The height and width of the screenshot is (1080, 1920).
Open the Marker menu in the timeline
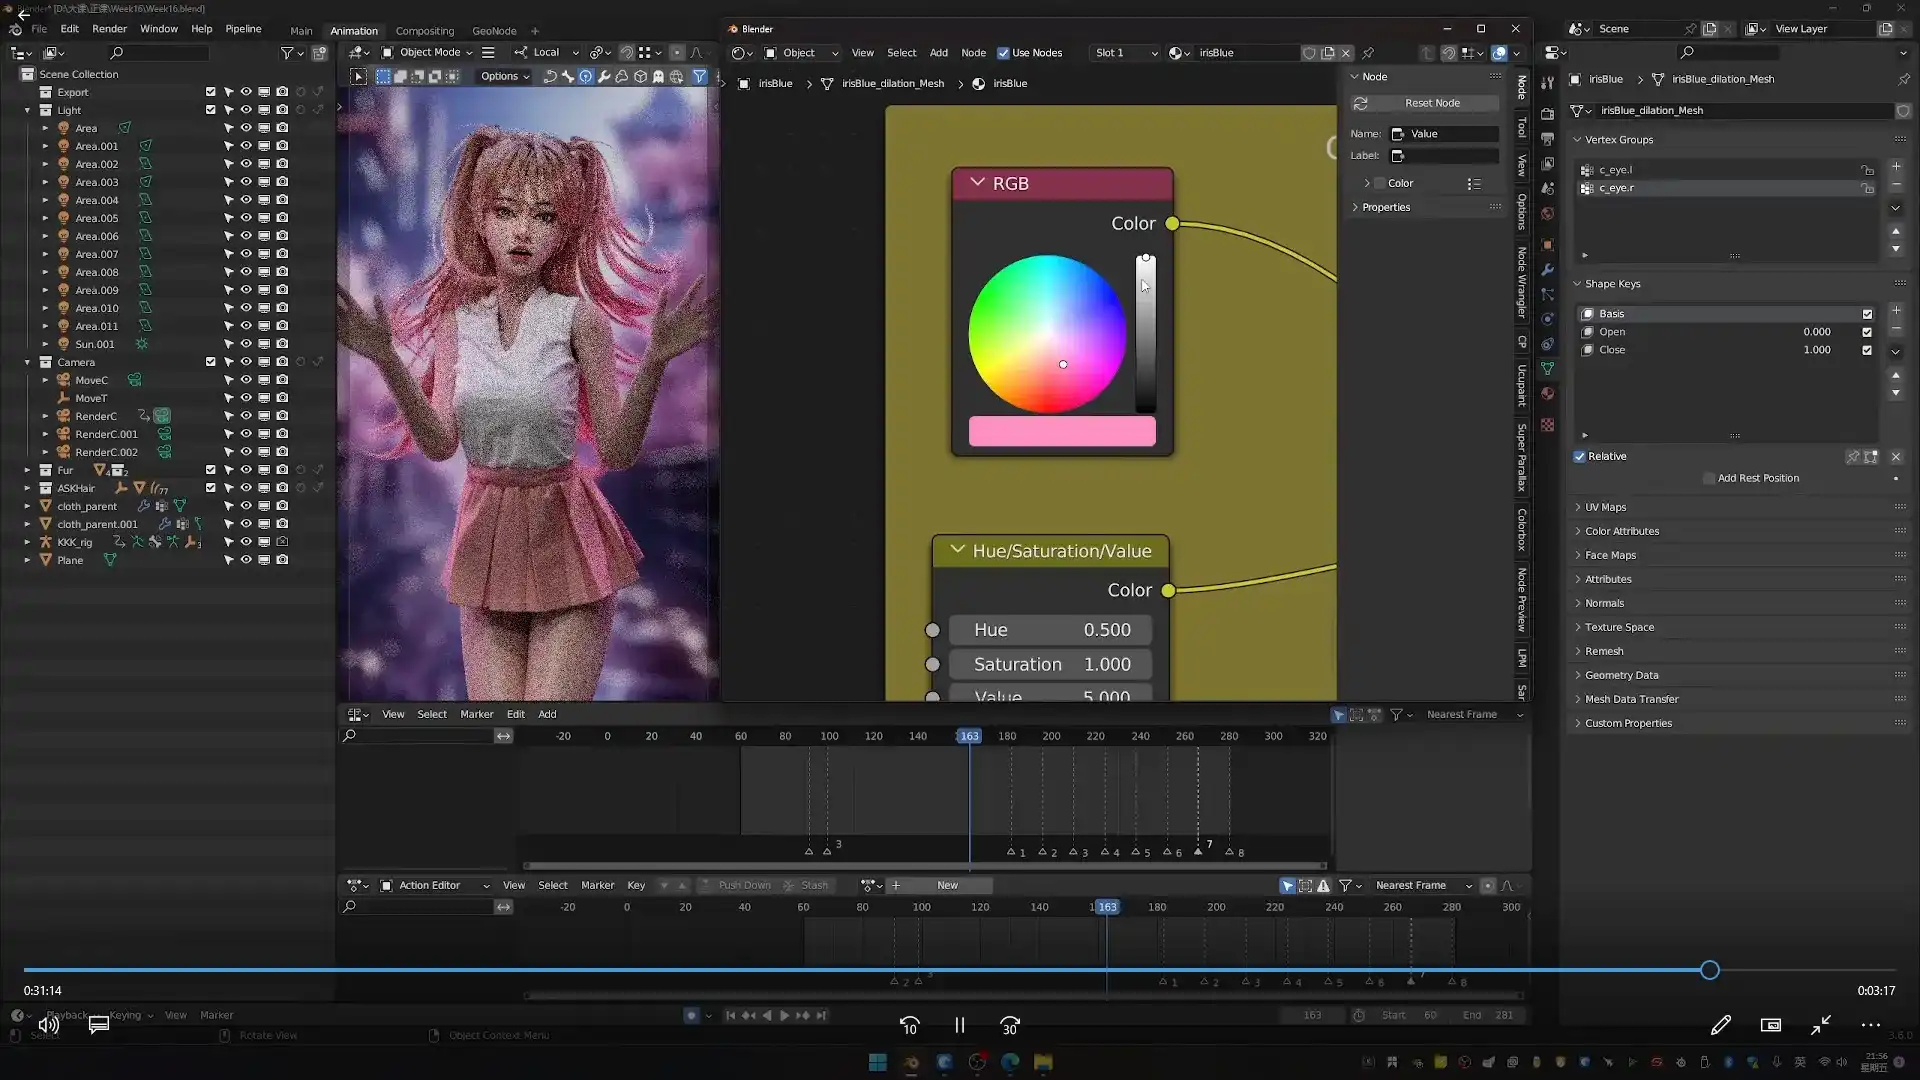click(x=476, y=713)
